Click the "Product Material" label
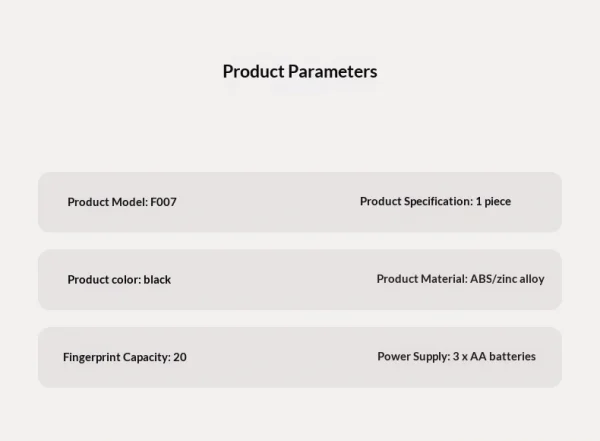This screenshot has width=600, height=441. [x=421, y=279]
